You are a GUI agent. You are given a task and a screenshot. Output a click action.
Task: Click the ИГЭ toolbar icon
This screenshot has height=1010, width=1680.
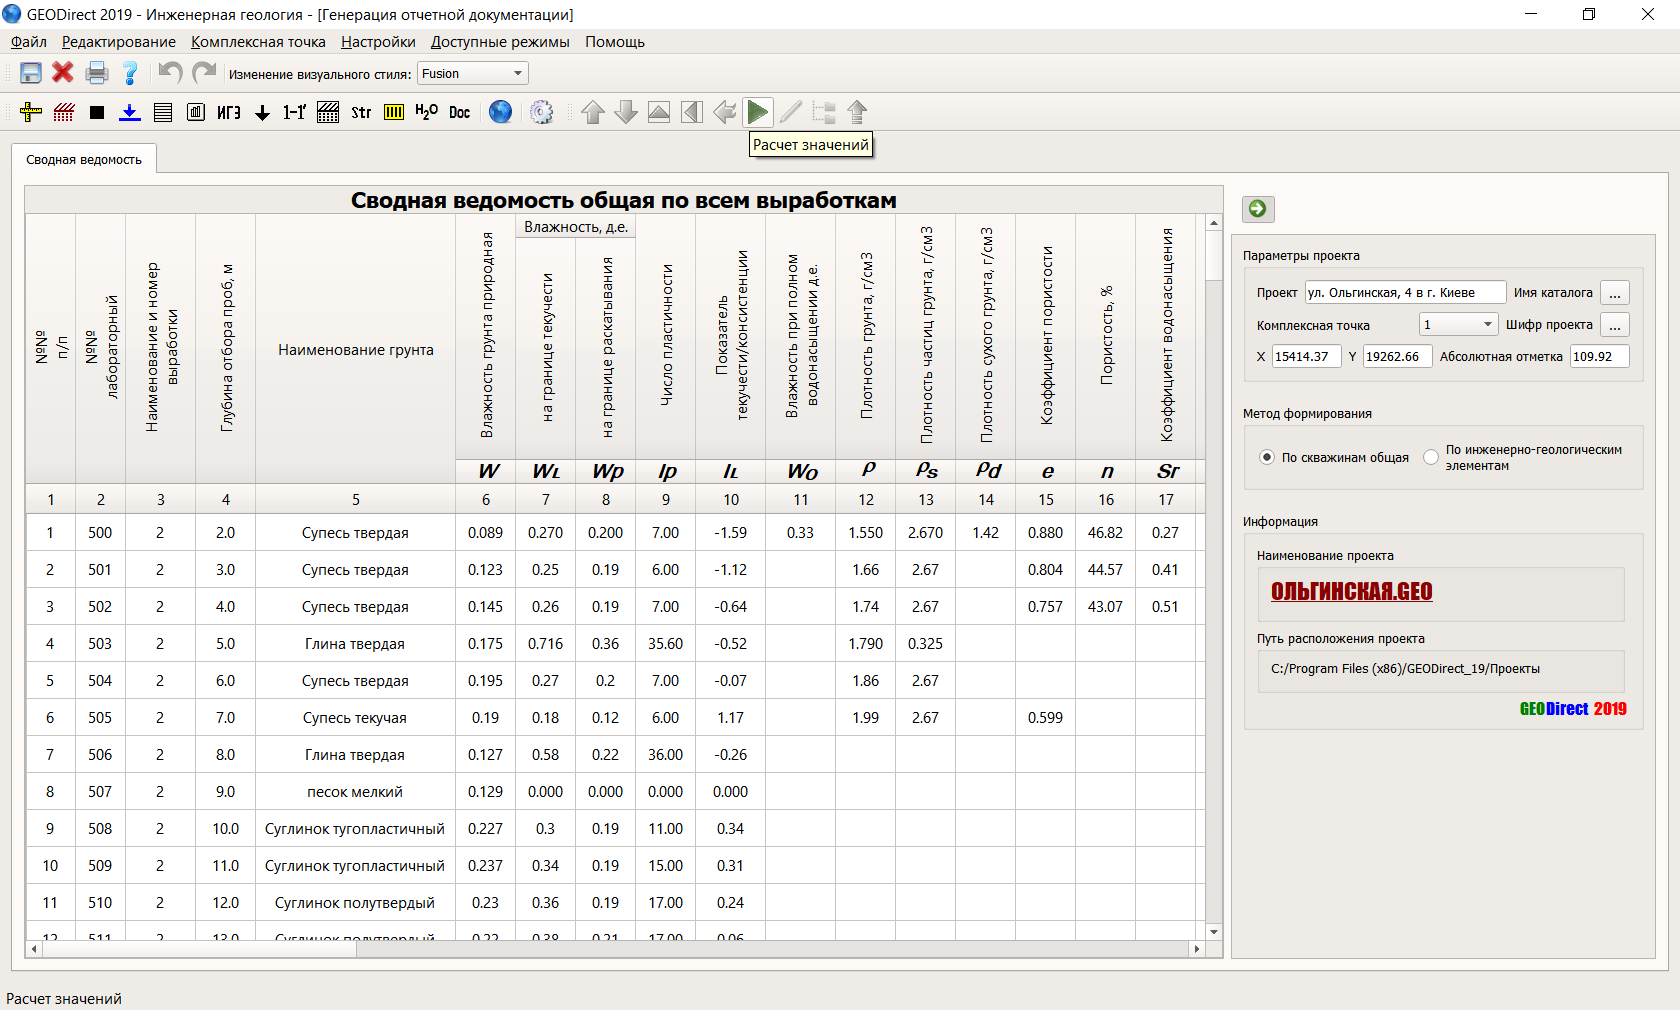click(x=229, y=112)
